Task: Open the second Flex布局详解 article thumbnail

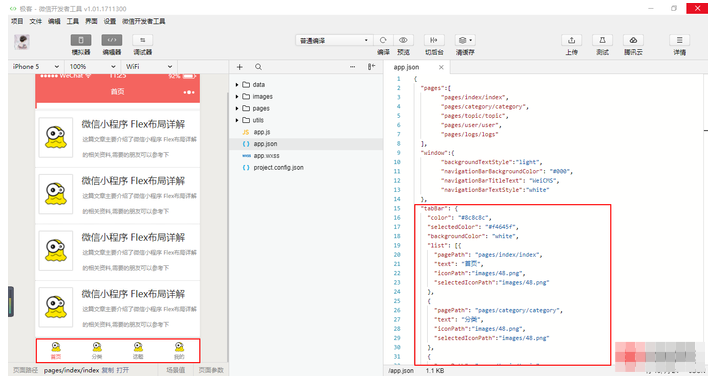Action: click(x=56, y=194)
